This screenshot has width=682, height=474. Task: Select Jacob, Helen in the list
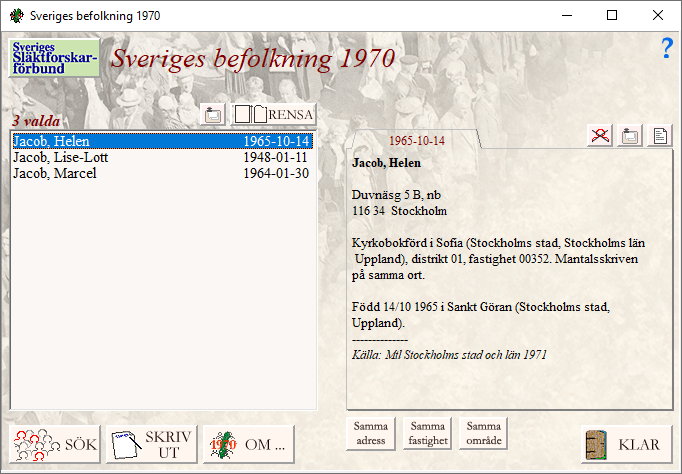click(163, 141)
